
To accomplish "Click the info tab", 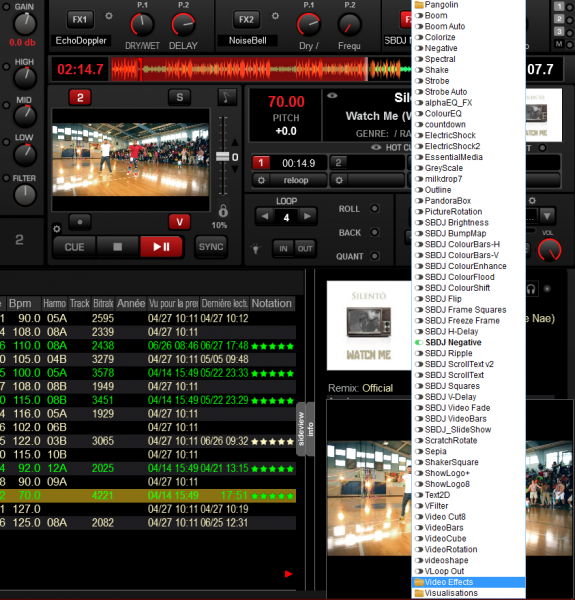I will pos(310,429).
